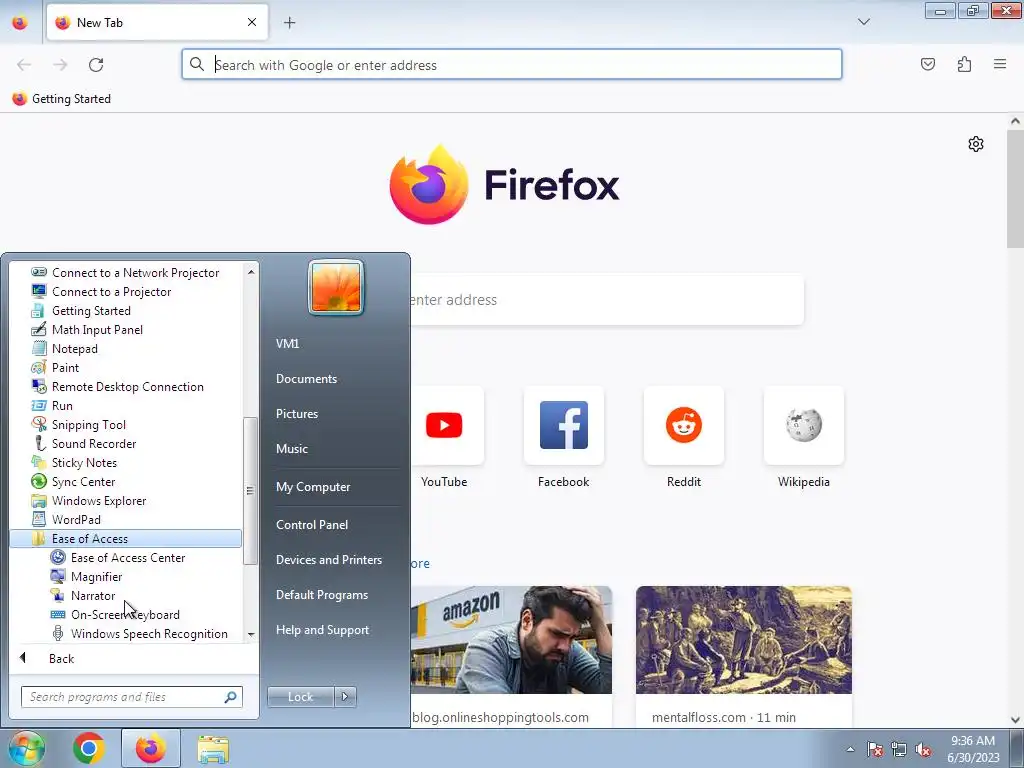1024x768 pixels.
Task: Open VM1 user folder link
Action: click(287, 344)
